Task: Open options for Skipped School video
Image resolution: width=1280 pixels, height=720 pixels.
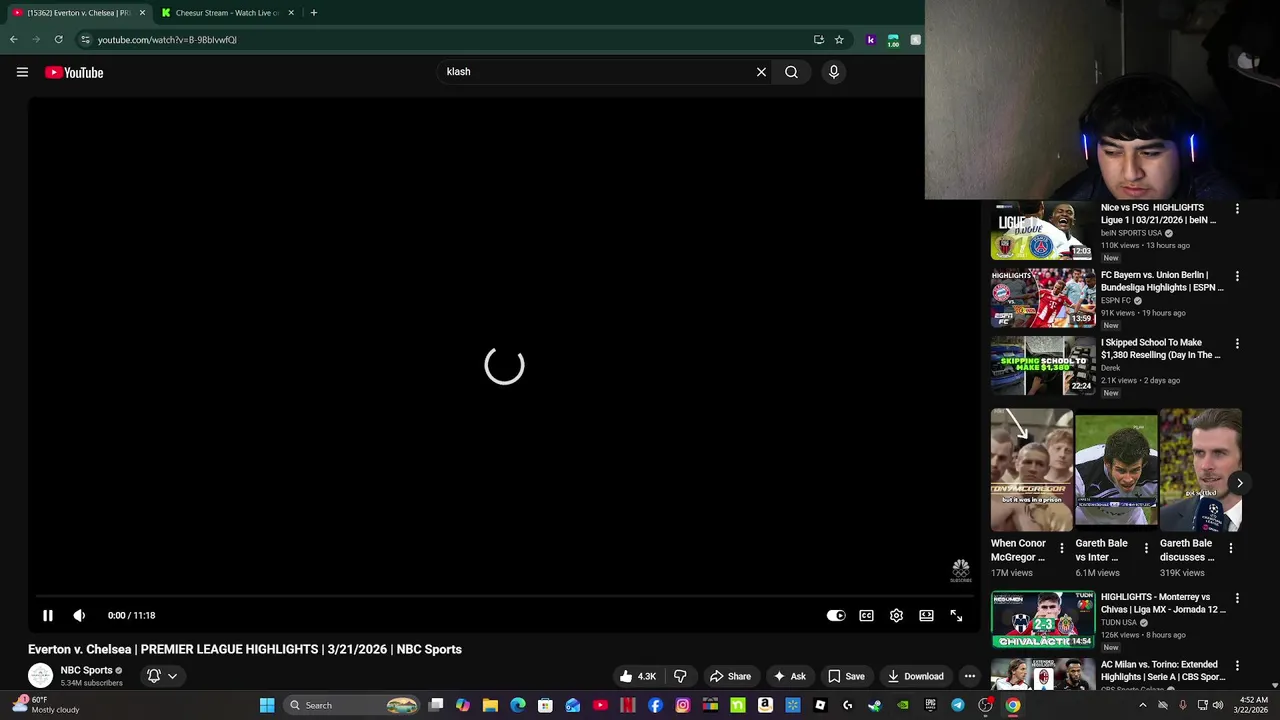Action: coord(1237,344)
